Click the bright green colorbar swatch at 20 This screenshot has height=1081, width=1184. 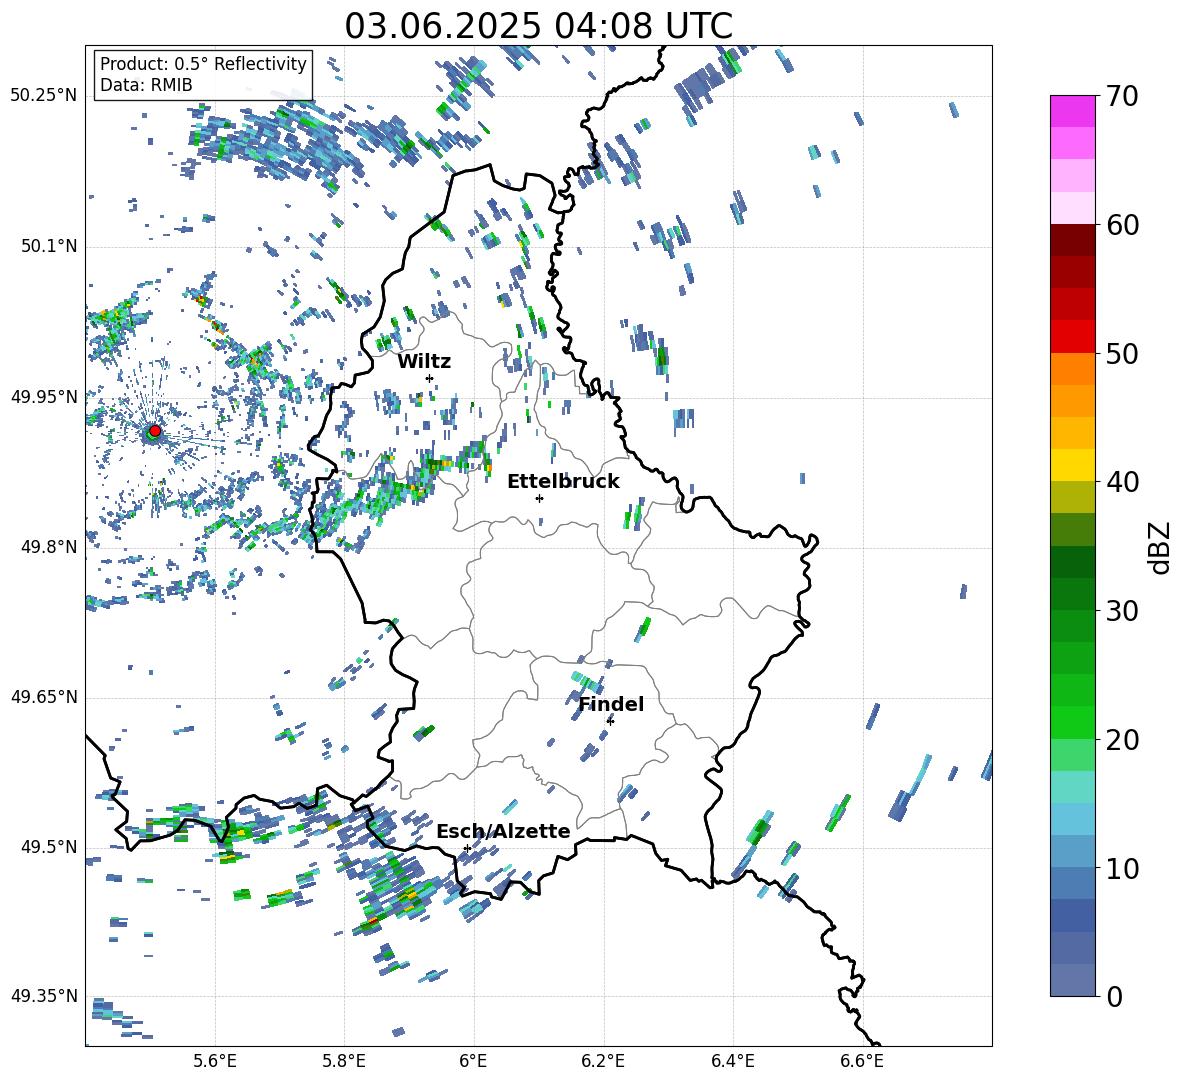click(x=1072, y=722)
